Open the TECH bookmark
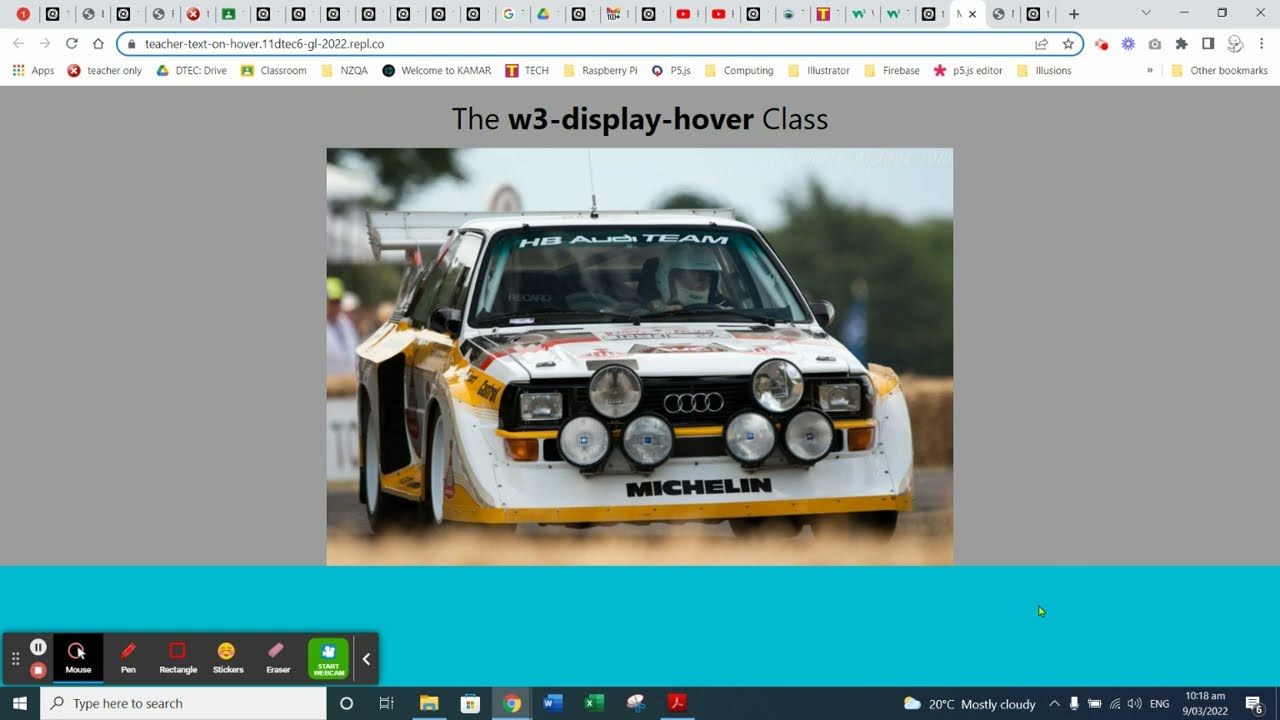 pos(527,71)
